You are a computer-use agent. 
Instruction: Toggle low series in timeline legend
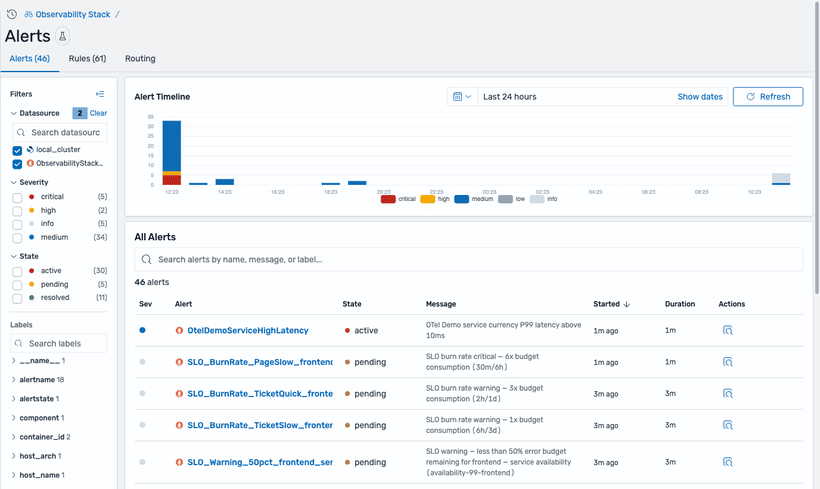pos(511,199)
